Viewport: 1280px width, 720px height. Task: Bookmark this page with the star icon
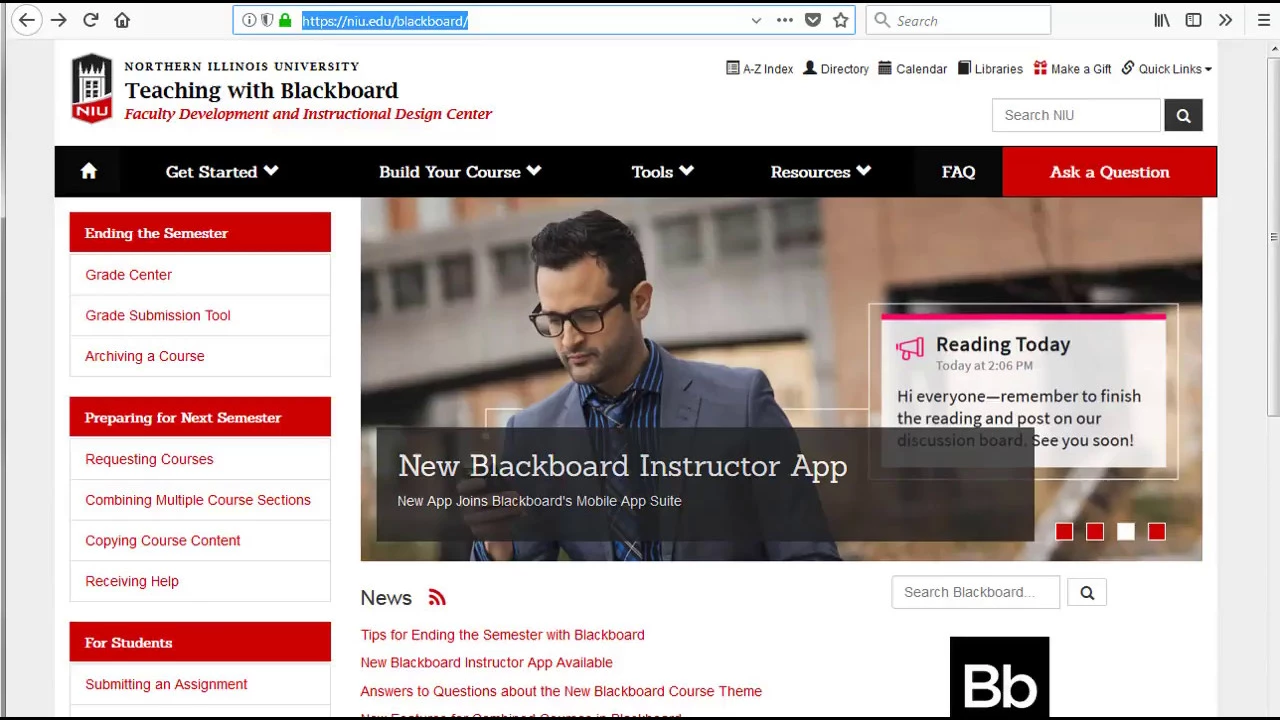point(841,20)
